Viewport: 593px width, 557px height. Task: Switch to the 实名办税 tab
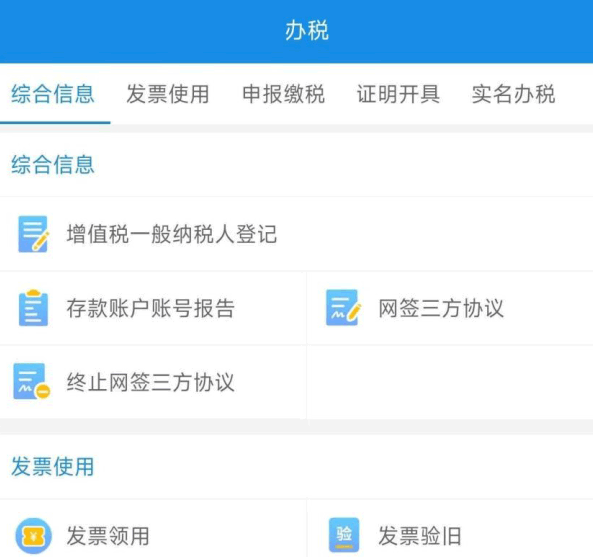514,94
